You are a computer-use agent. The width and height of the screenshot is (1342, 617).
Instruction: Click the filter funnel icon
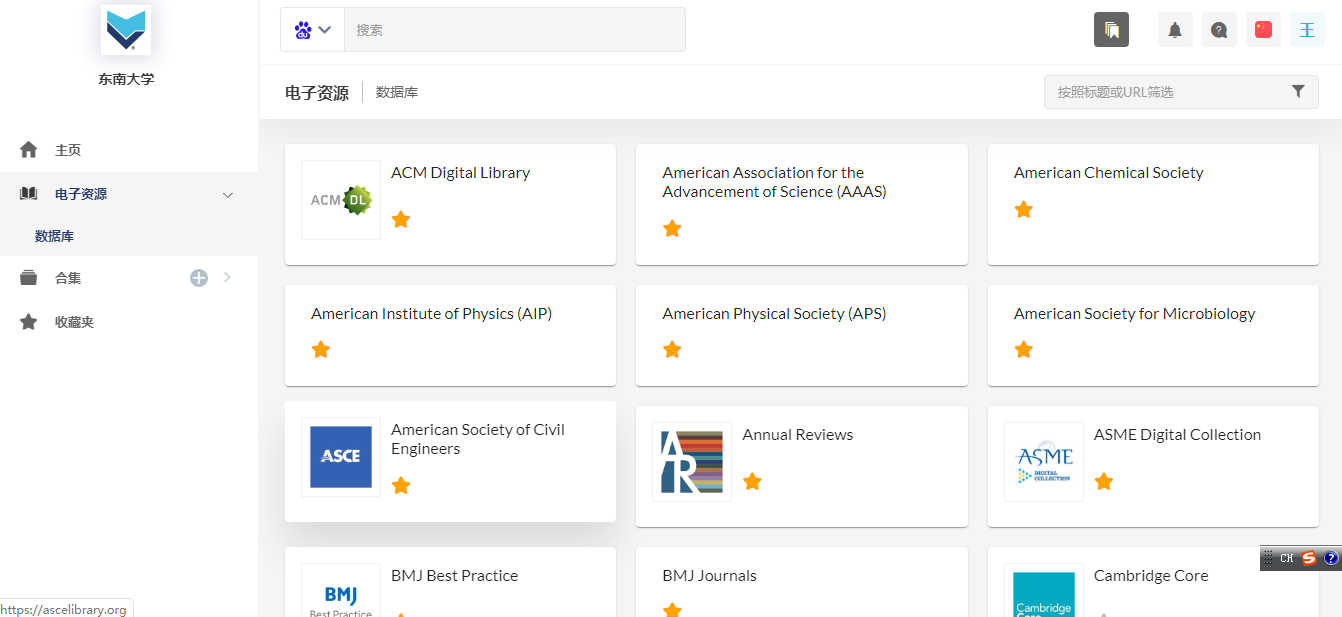pos(1298,91)
